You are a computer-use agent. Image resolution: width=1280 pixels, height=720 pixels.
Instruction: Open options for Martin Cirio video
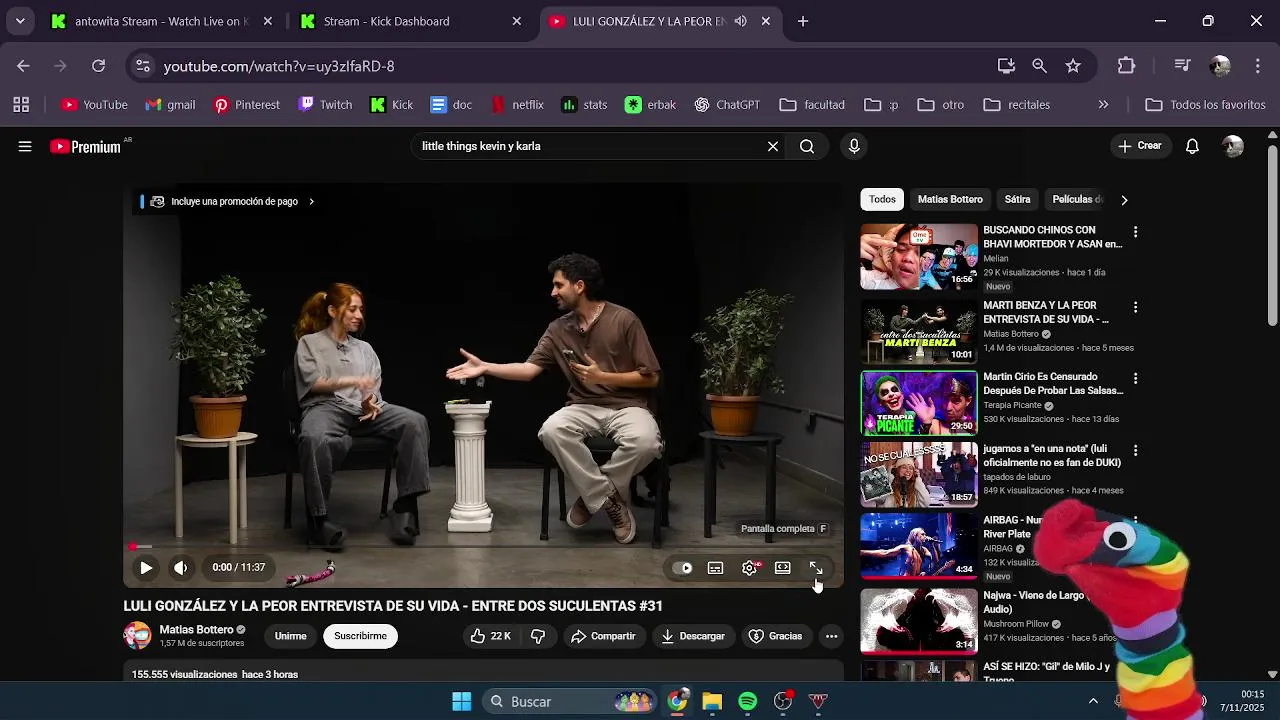[x=1135, y=379]
